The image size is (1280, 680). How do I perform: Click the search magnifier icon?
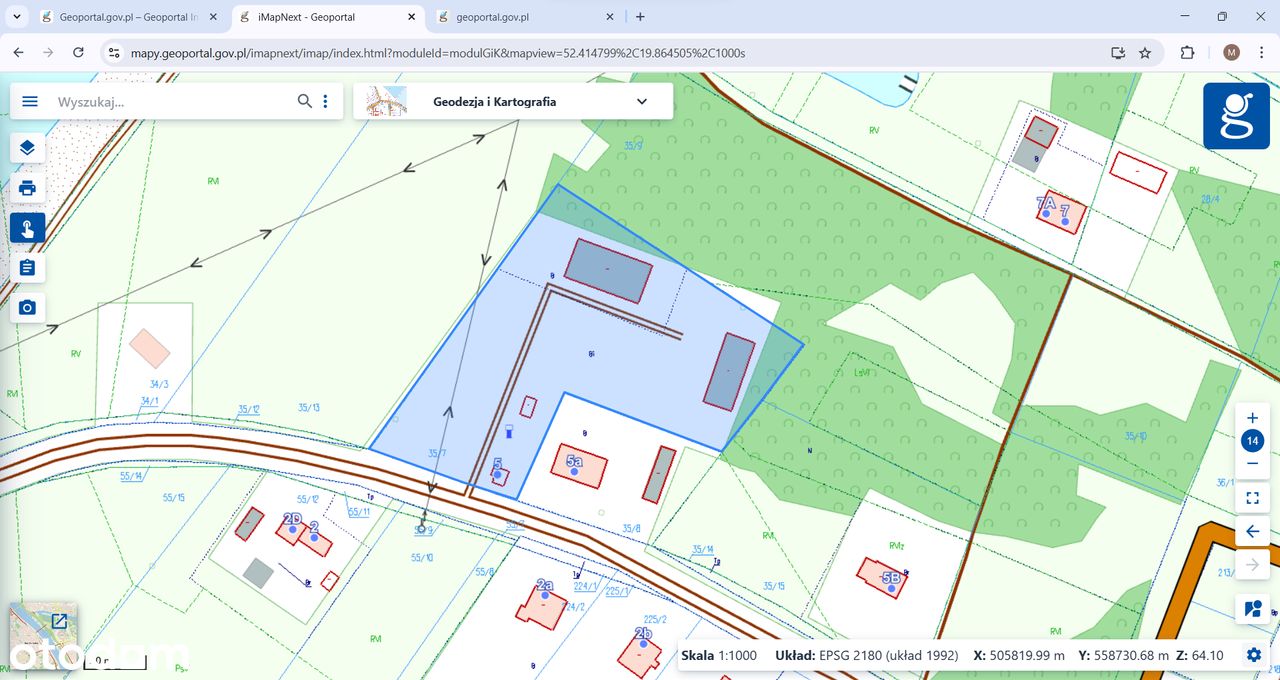point(305,101)
